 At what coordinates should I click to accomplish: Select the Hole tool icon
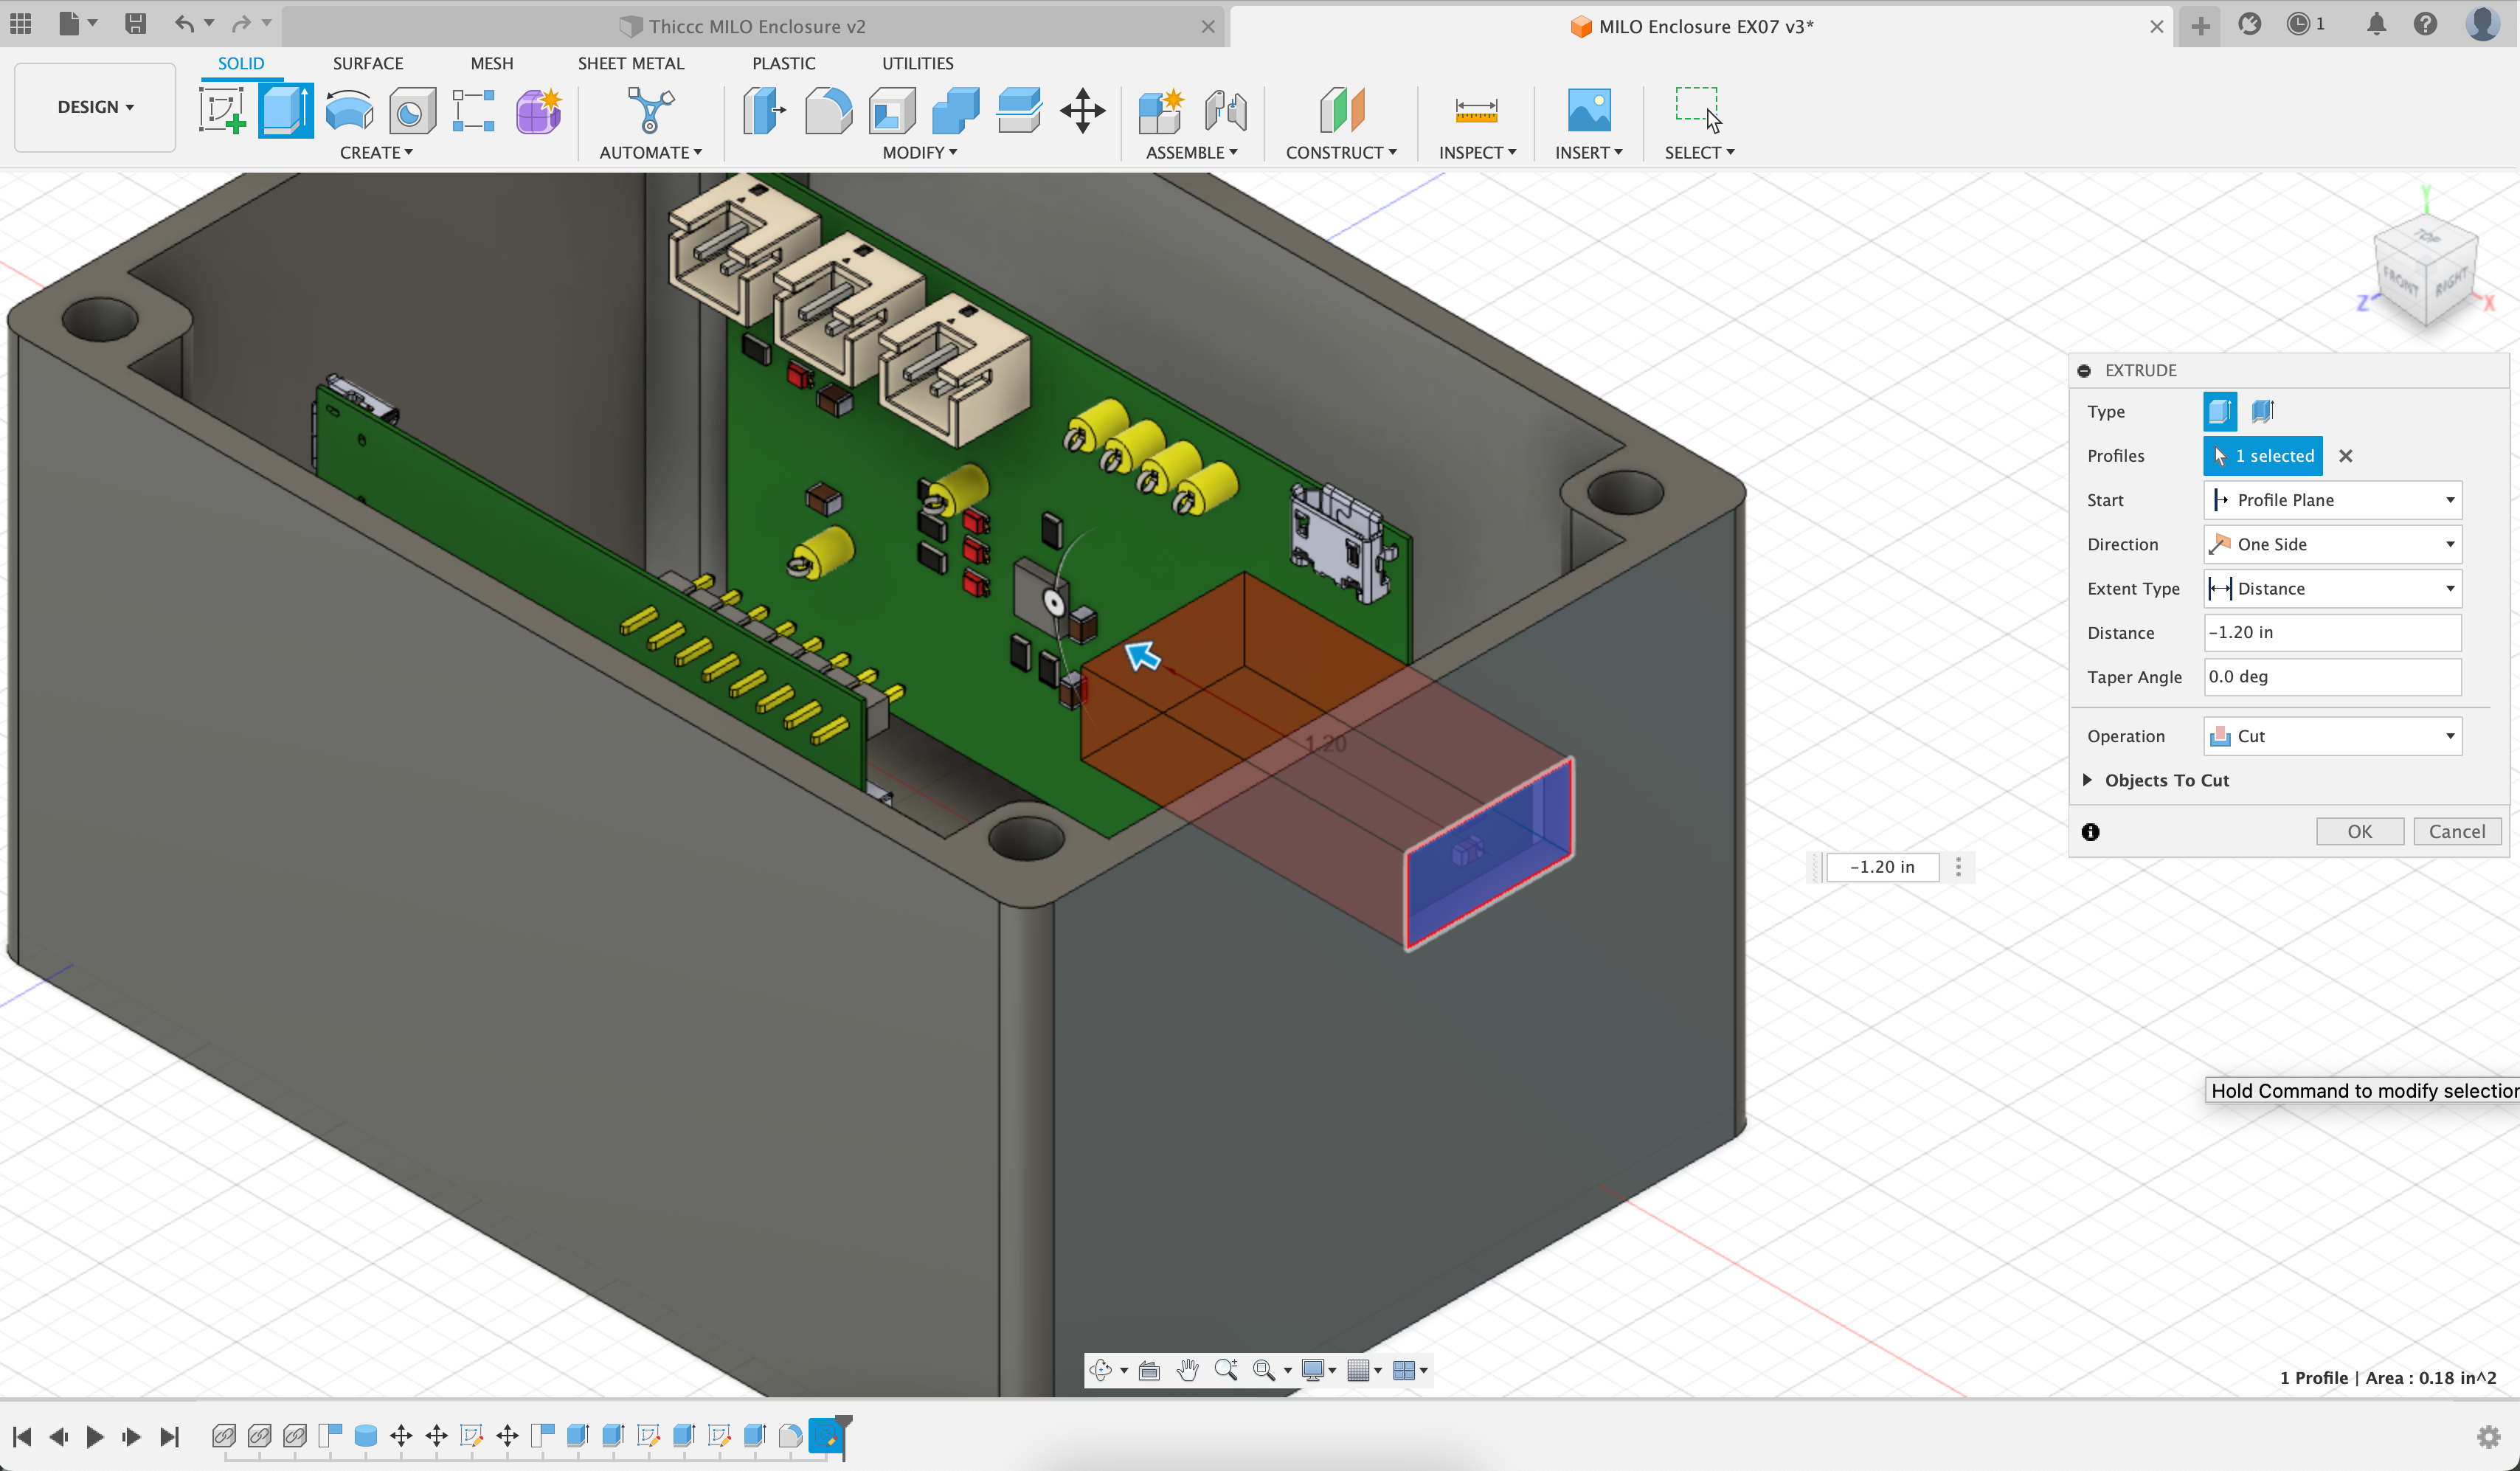coord(412,110)
